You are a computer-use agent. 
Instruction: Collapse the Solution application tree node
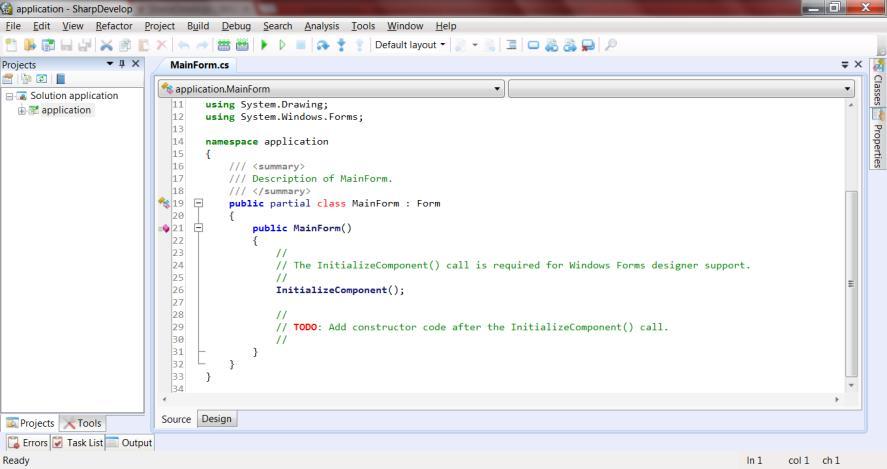pyautogui.click(x=9, y=96)
